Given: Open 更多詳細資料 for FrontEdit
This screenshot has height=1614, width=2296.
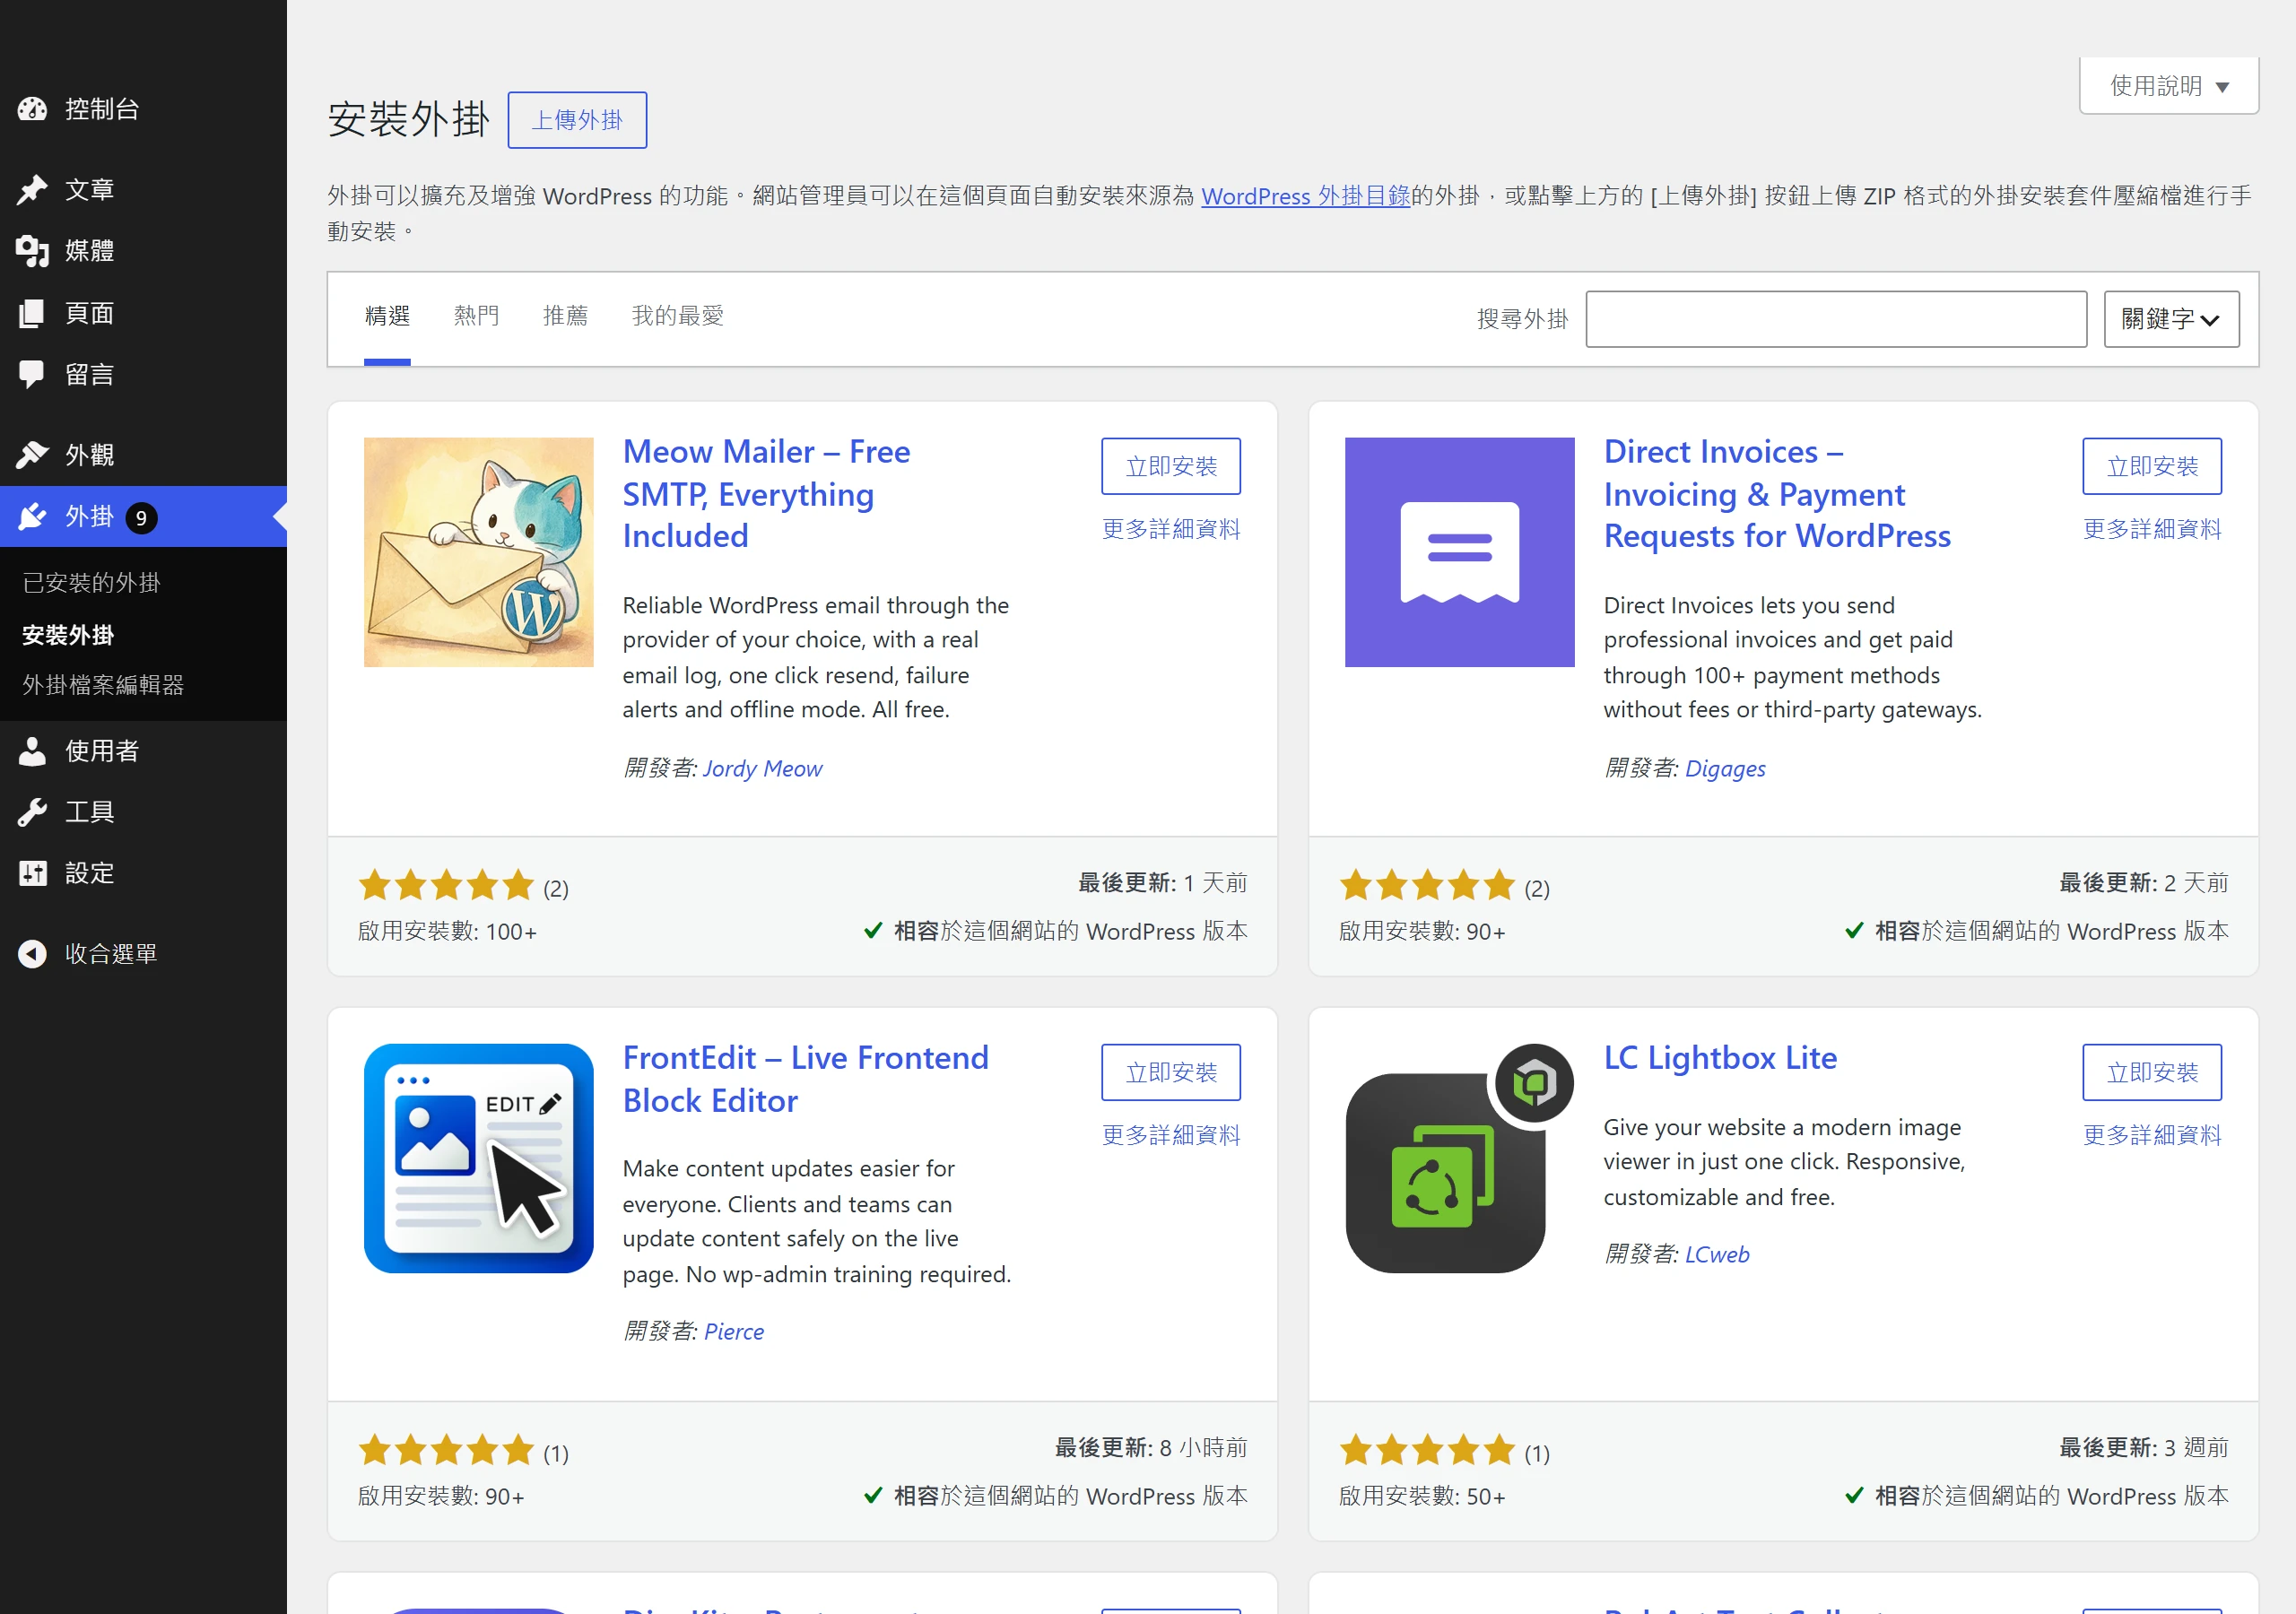Looking at the screenshot, I should [x=1171, y=1135].
